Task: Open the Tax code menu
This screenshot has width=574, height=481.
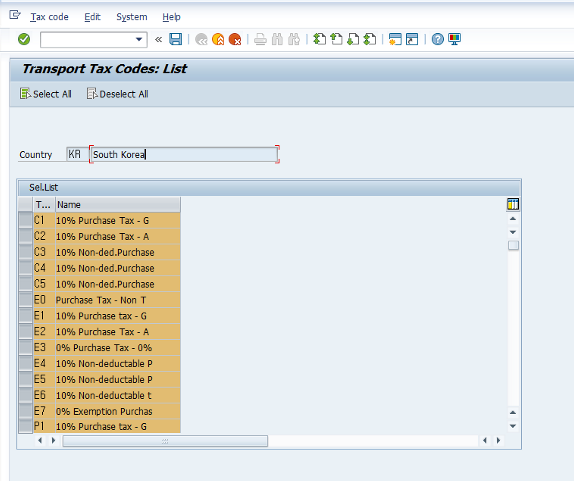Action: pyautogui.click(x=49, y=17)
